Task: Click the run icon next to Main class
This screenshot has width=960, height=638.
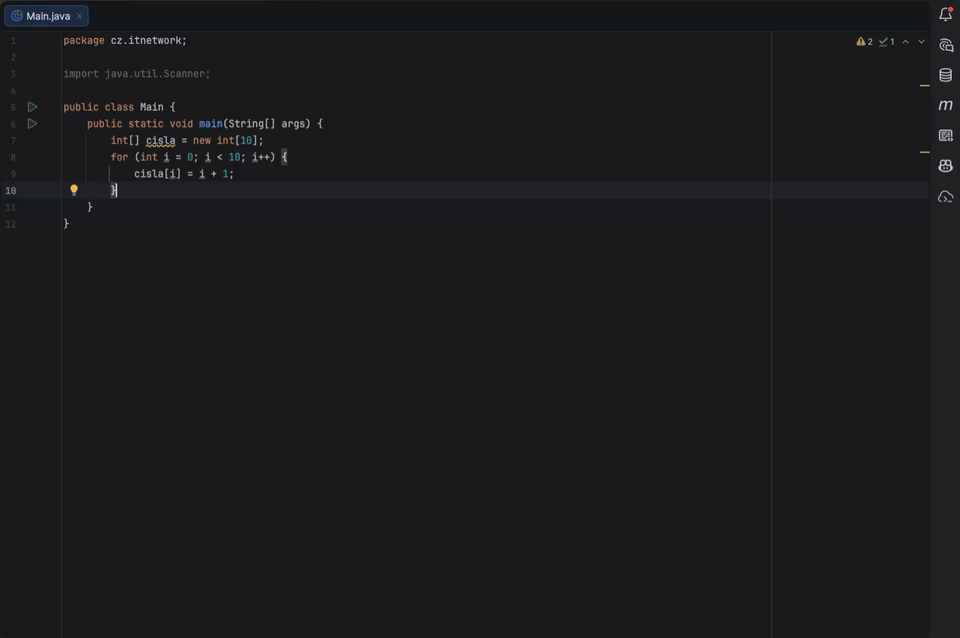Action: (x=31, y=106)
